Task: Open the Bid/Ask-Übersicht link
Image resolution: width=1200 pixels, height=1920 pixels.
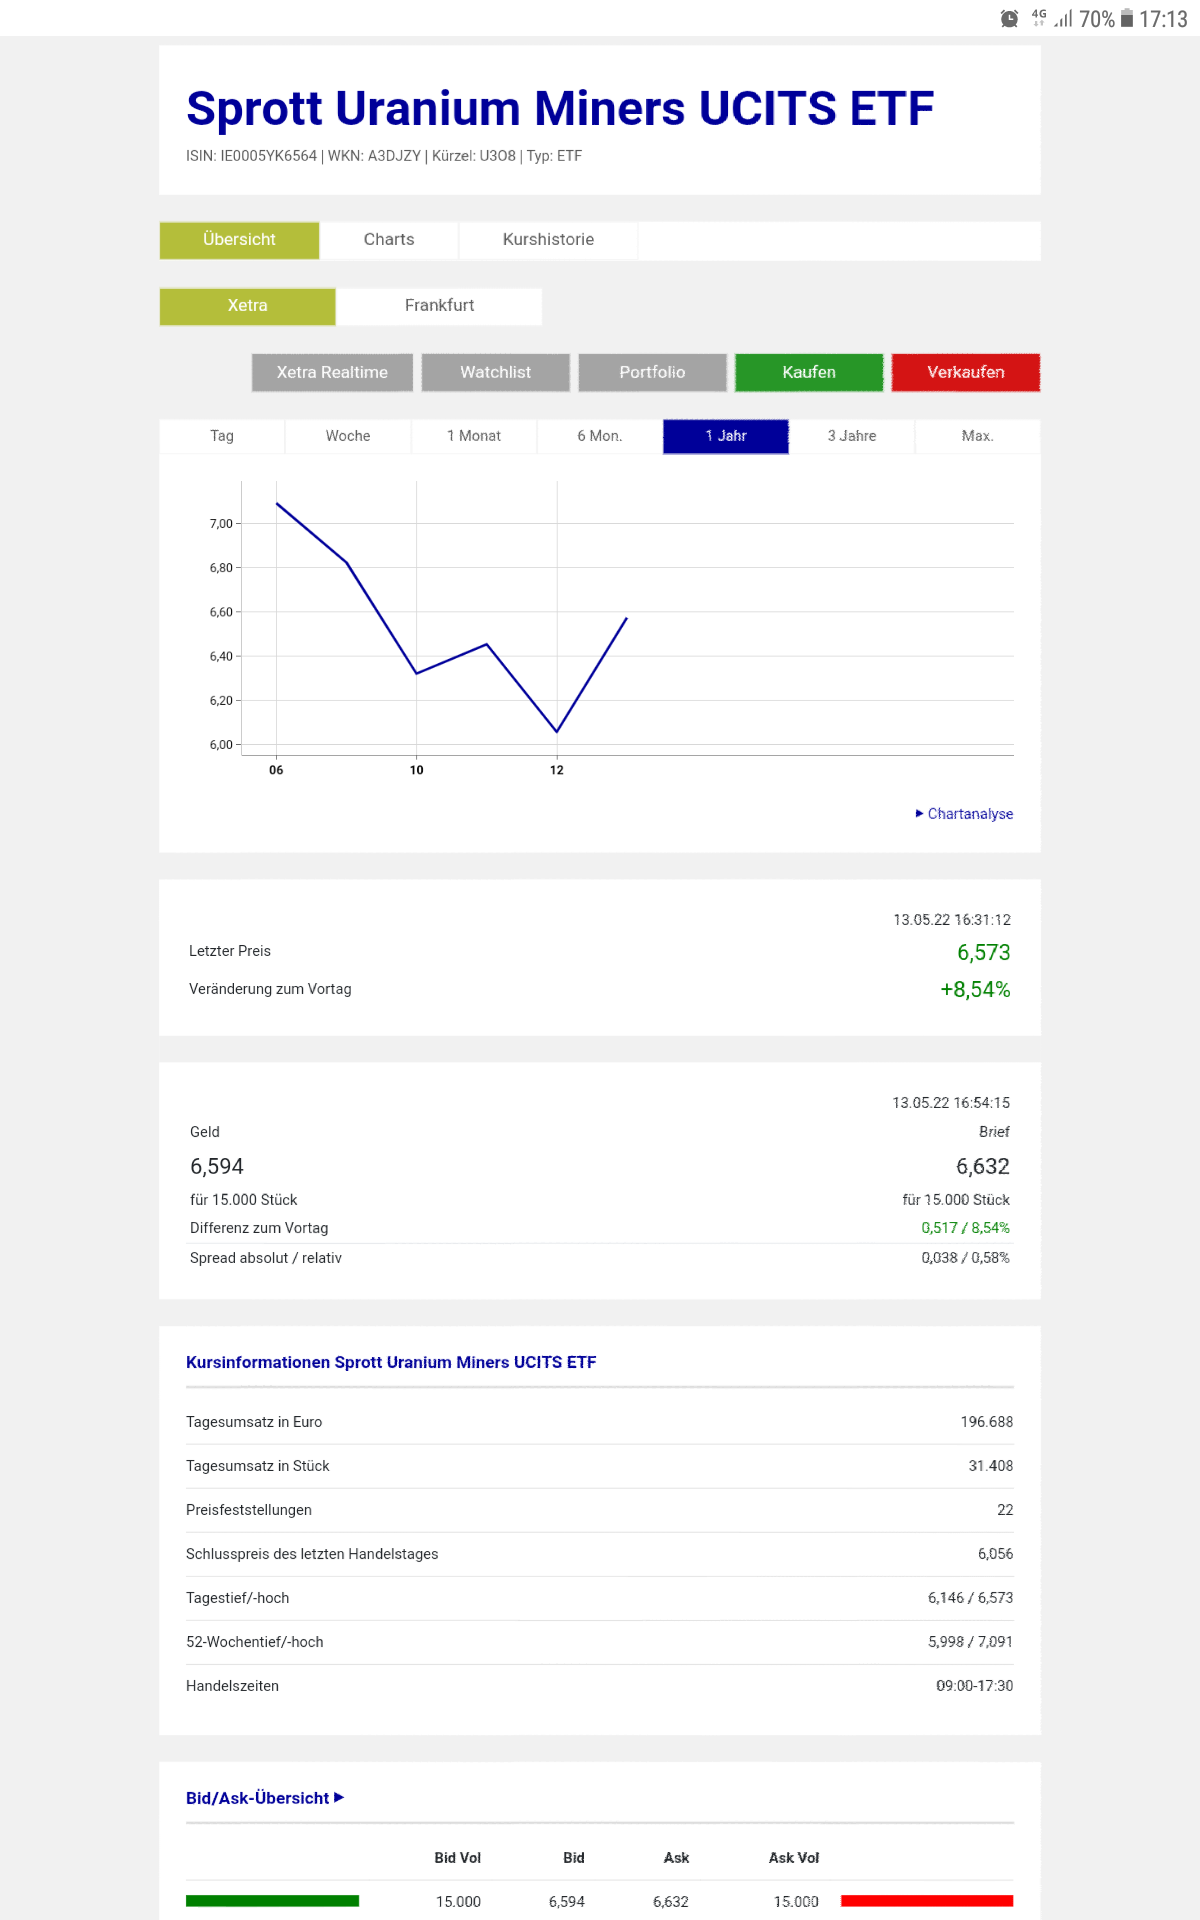Action: [257, 1798]
